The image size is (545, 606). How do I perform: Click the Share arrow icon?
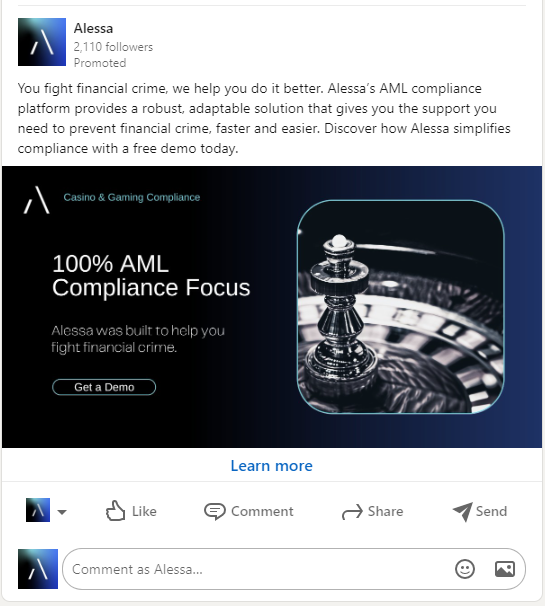(352, 512)
